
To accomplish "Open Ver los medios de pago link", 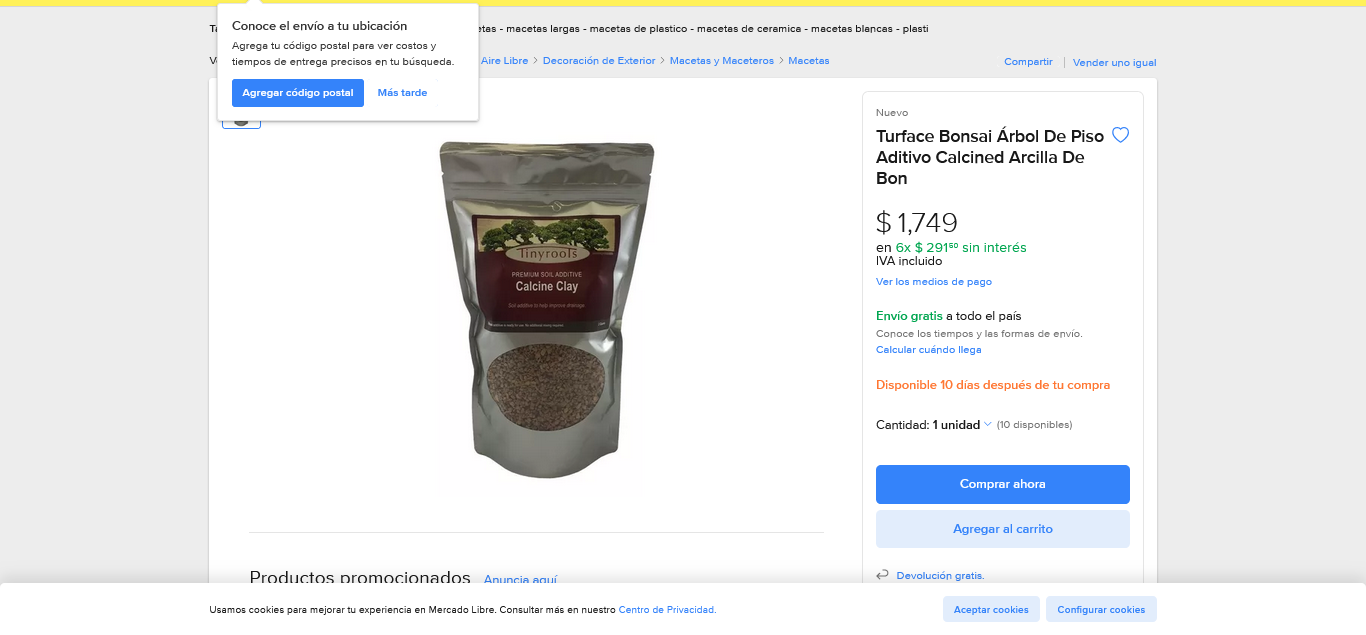I will (x=933, y=282).
